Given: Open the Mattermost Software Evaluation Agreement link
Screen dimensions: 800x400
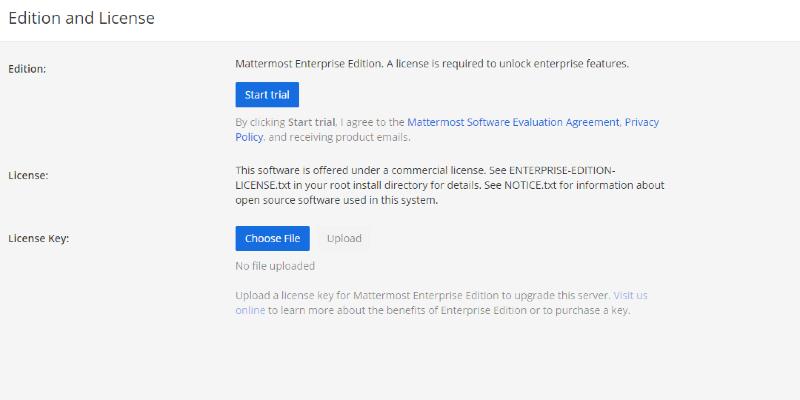Looking at the screenshot, I should tap(513, 122).
